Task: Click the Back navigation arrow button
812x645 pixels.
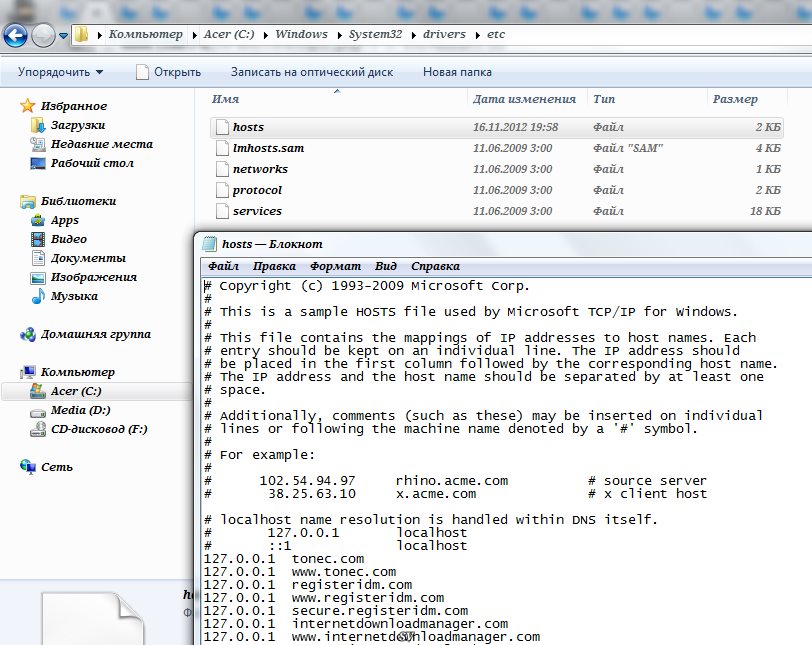Action: point(16,35)
